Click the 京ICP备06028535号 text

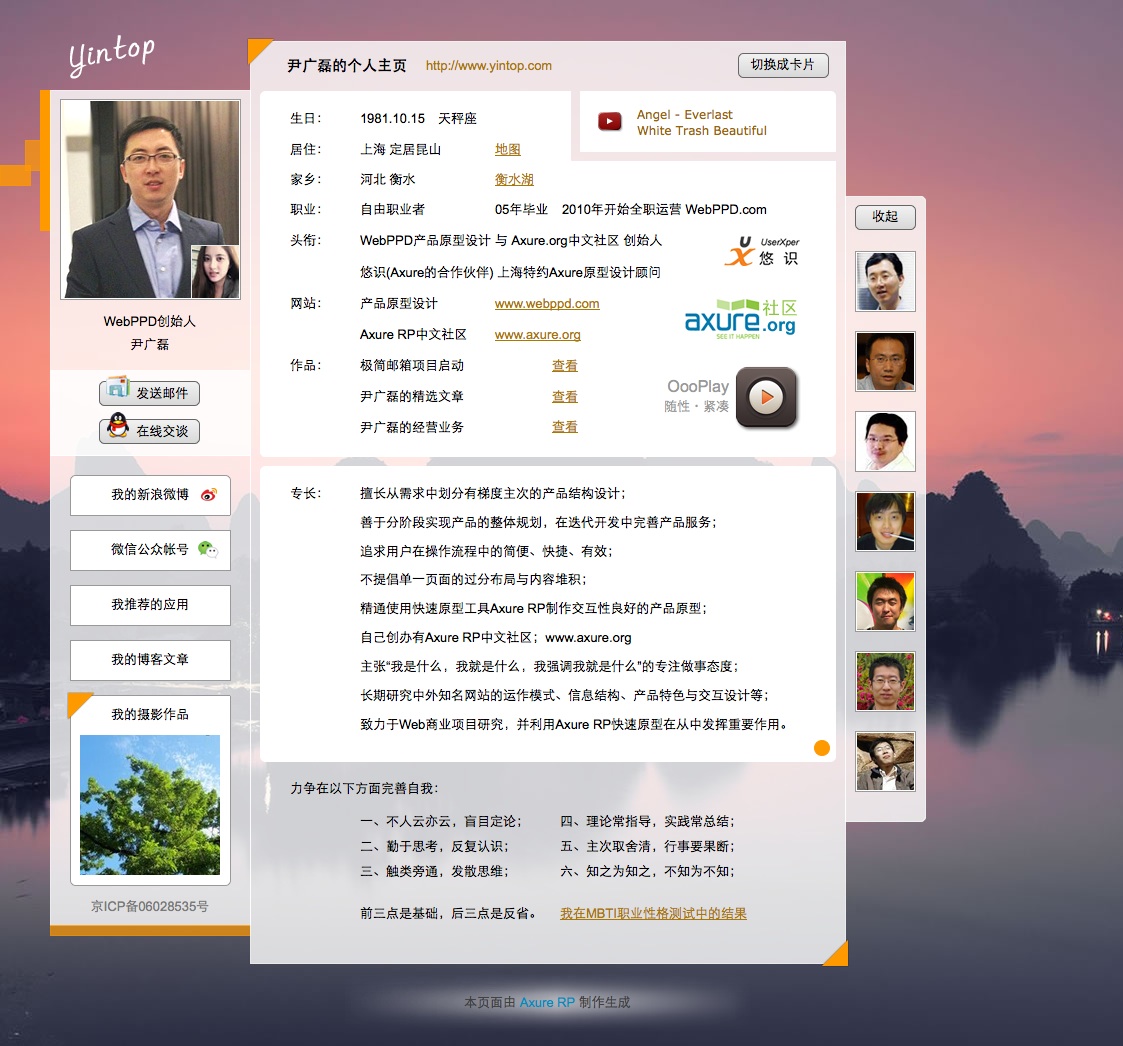tap(150, 906)
